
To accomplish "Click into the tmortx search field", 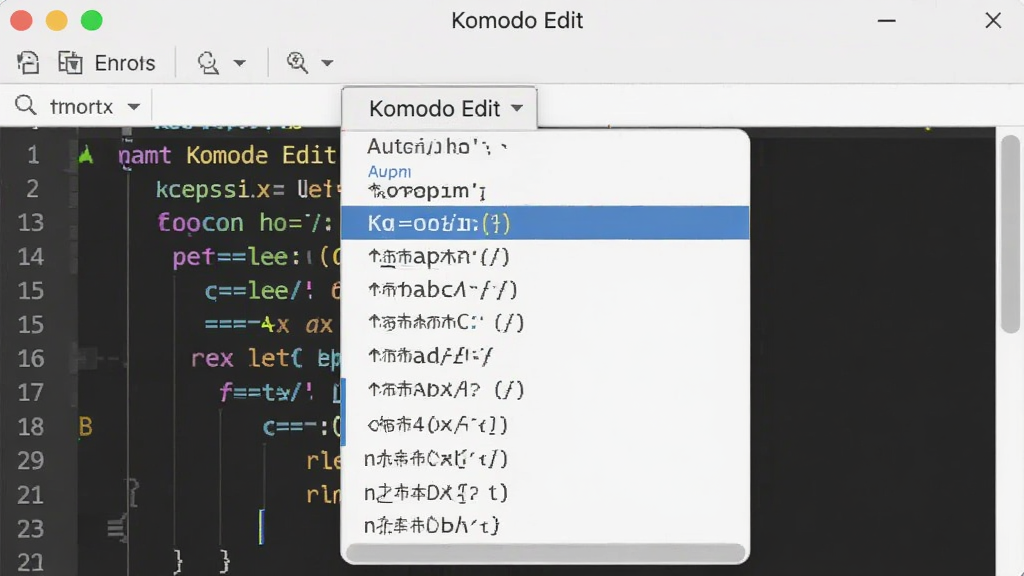I will click(x=82, y=106).
